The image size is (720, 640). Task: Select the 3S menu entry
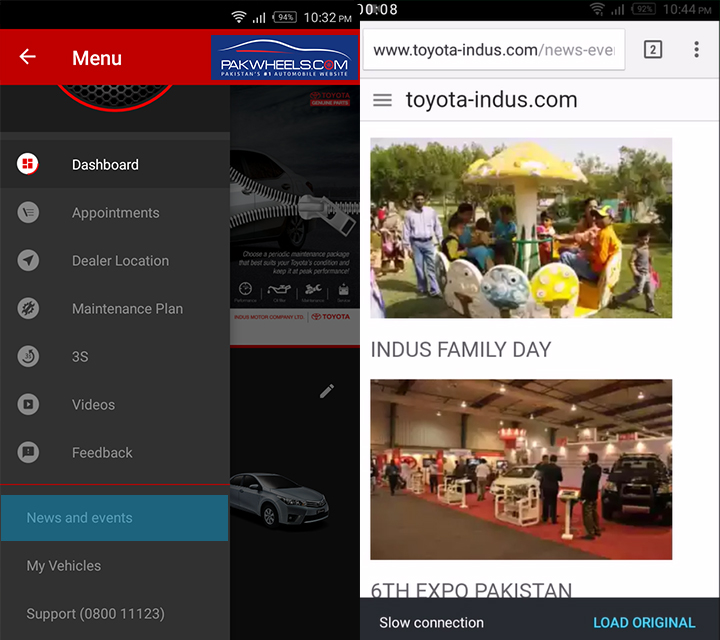click(x=115, y=356)
